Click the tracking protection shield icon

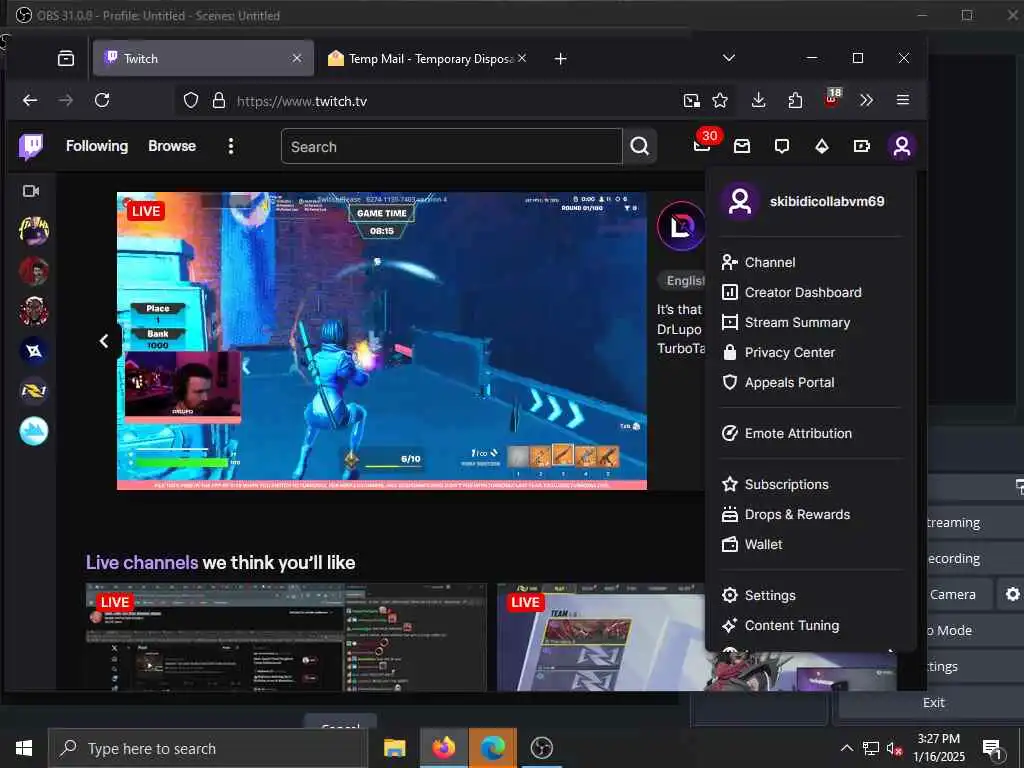click(x=191, y=101)
